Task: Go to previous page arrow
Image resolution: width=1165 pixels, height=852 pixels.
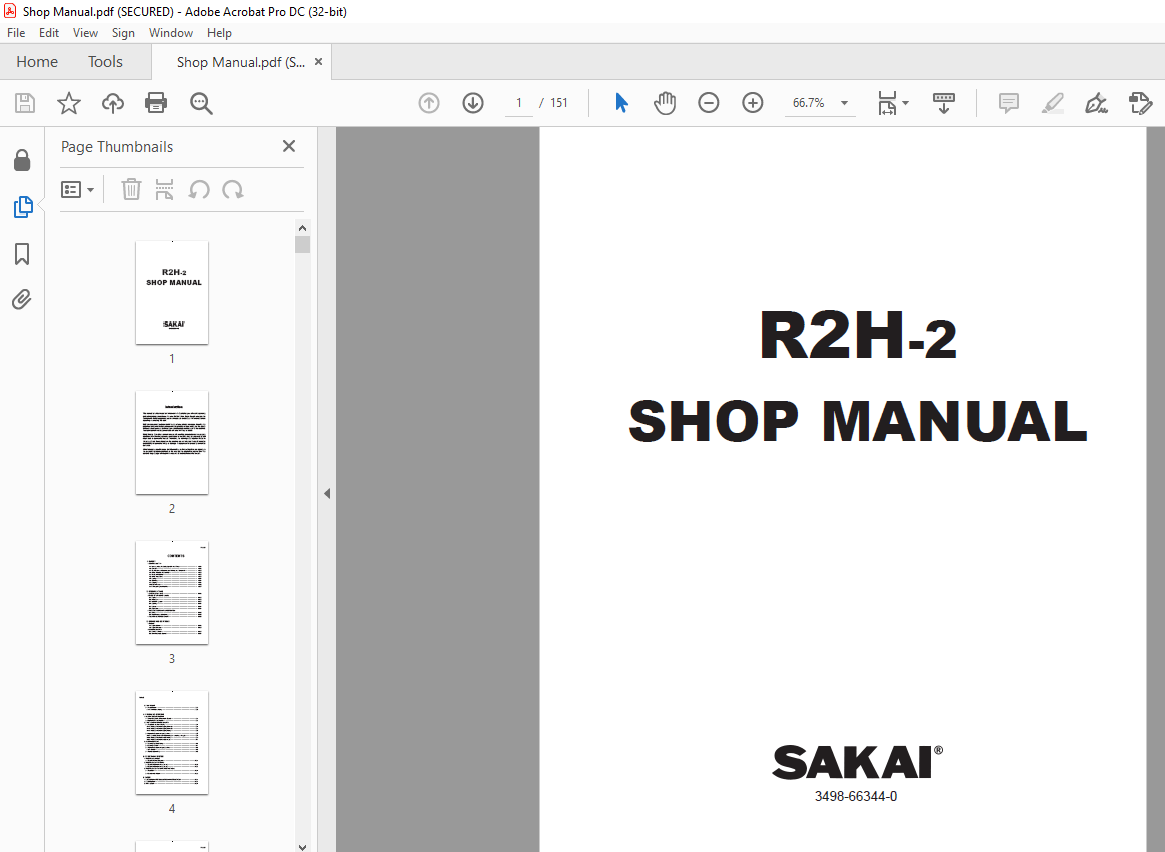Action: pos(429,103)
